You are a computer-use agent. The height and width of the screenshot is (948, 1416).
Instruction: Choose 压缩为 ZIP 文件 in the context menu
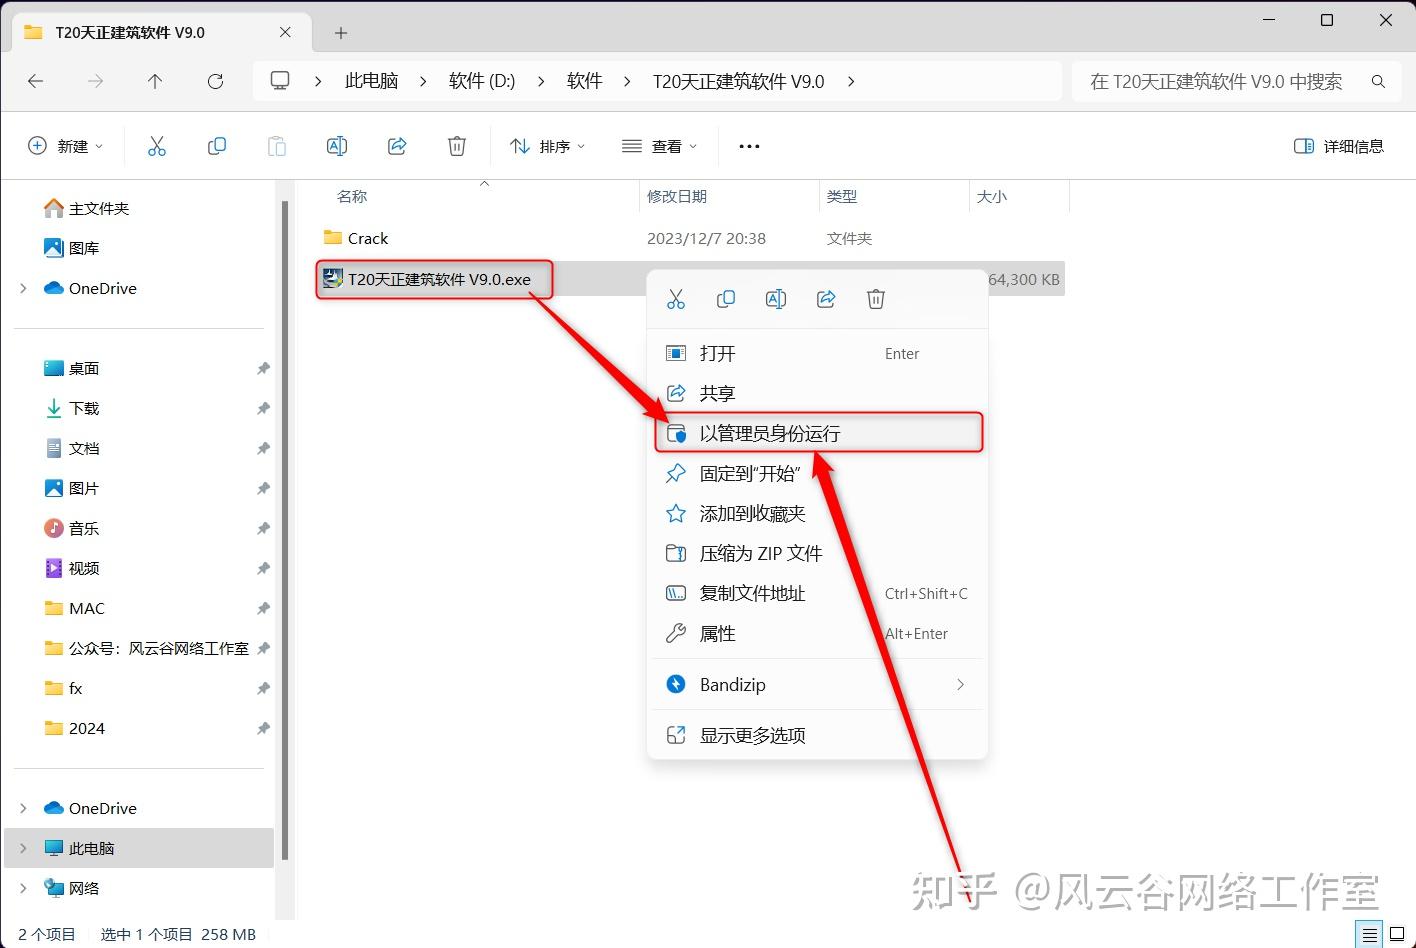click(818, 553)
